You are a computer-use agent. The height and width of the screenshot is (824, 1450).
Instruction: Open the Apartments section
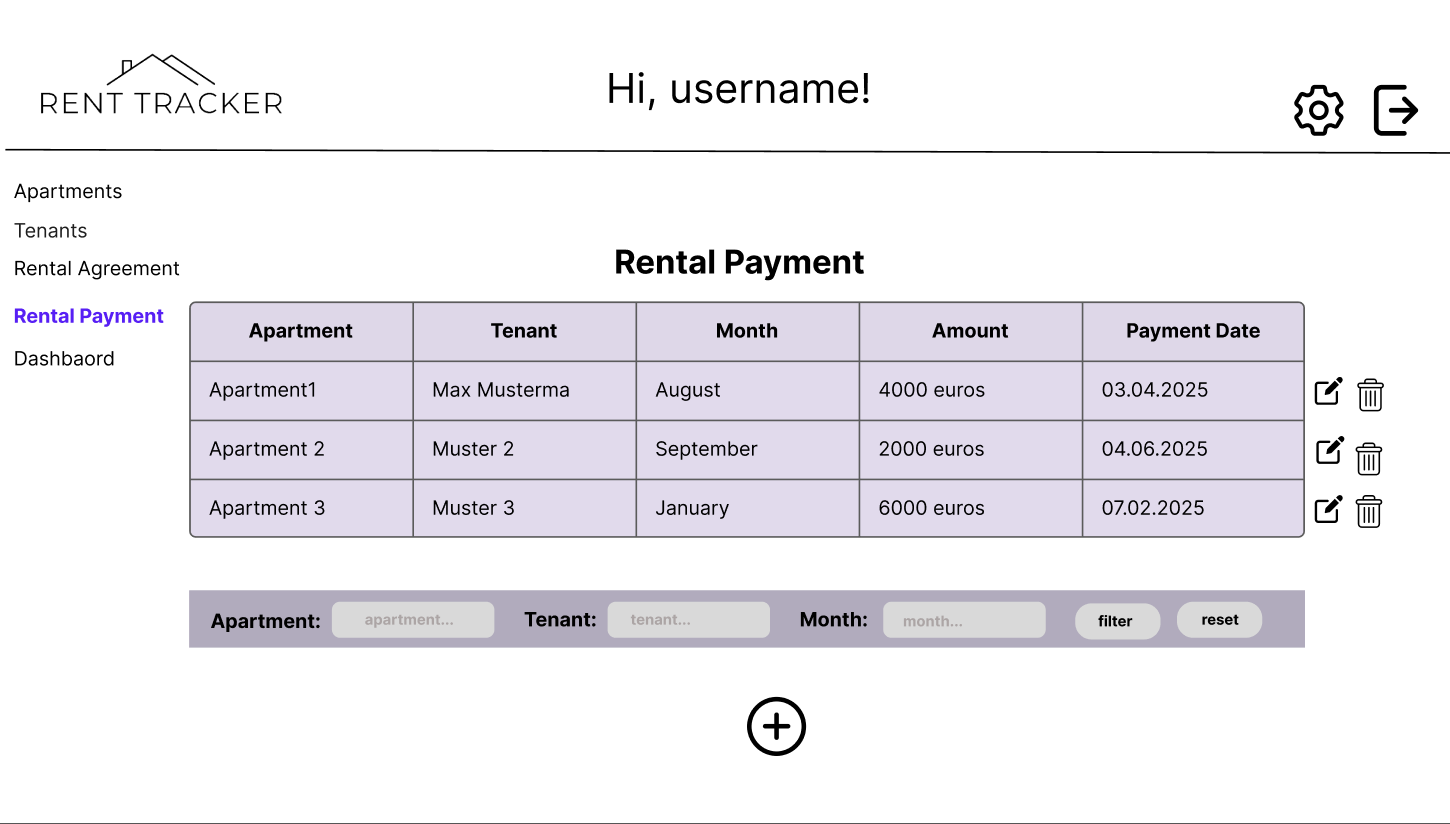point(68,191)
